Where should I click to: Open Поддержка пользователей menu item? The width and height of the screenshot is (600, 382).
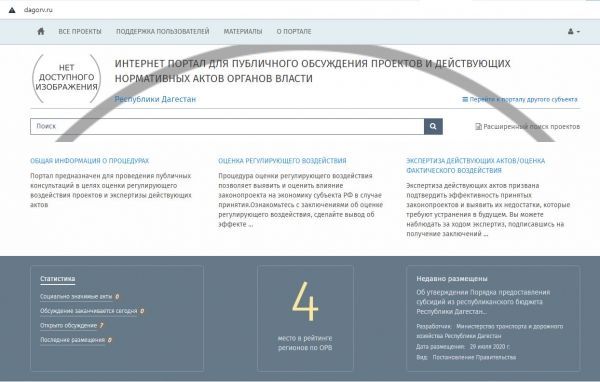click(x=163, y=31)
